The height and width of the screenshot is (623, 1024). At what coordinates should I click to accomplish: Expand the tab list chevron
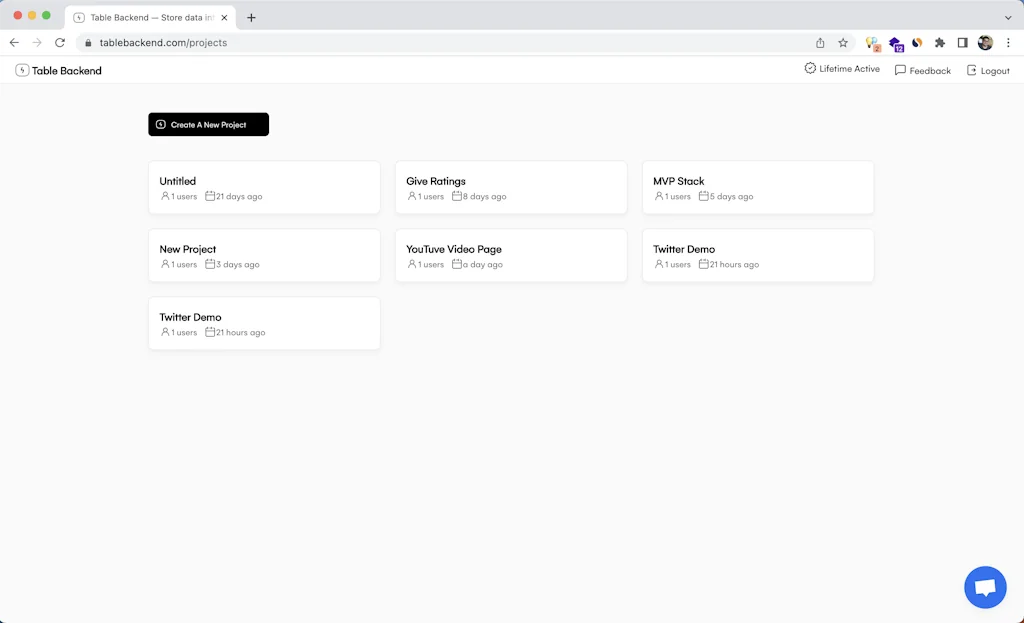(1007, 17)
